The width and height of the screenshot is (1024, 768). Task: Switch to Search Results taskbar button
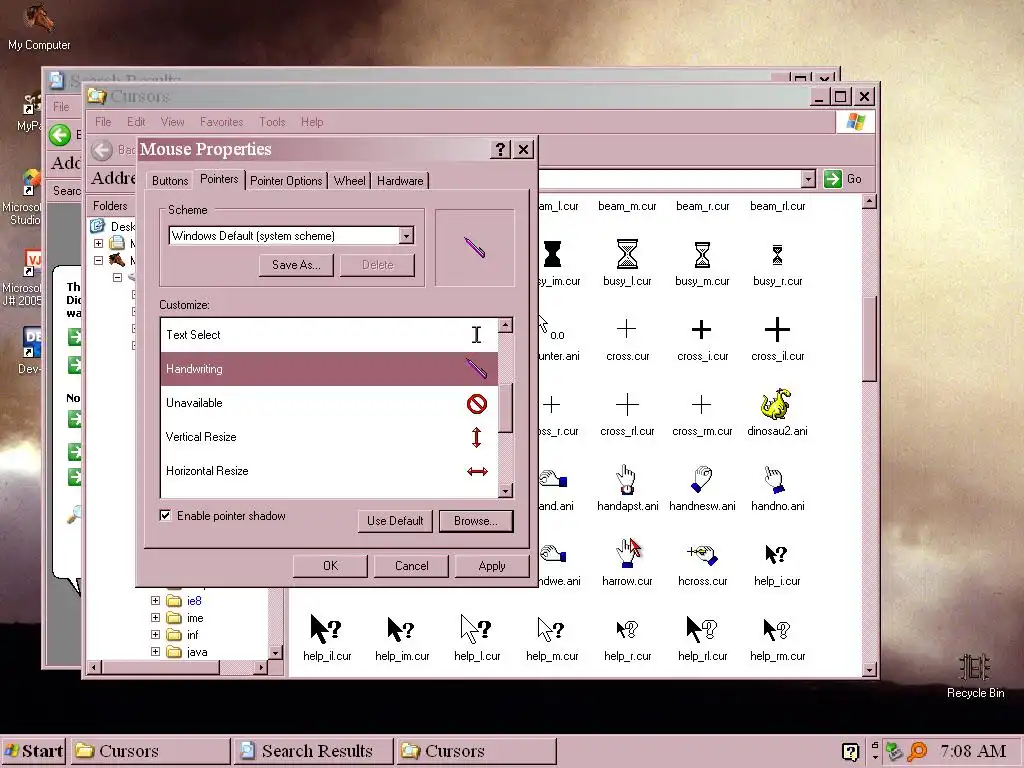(x=312, y=751)
